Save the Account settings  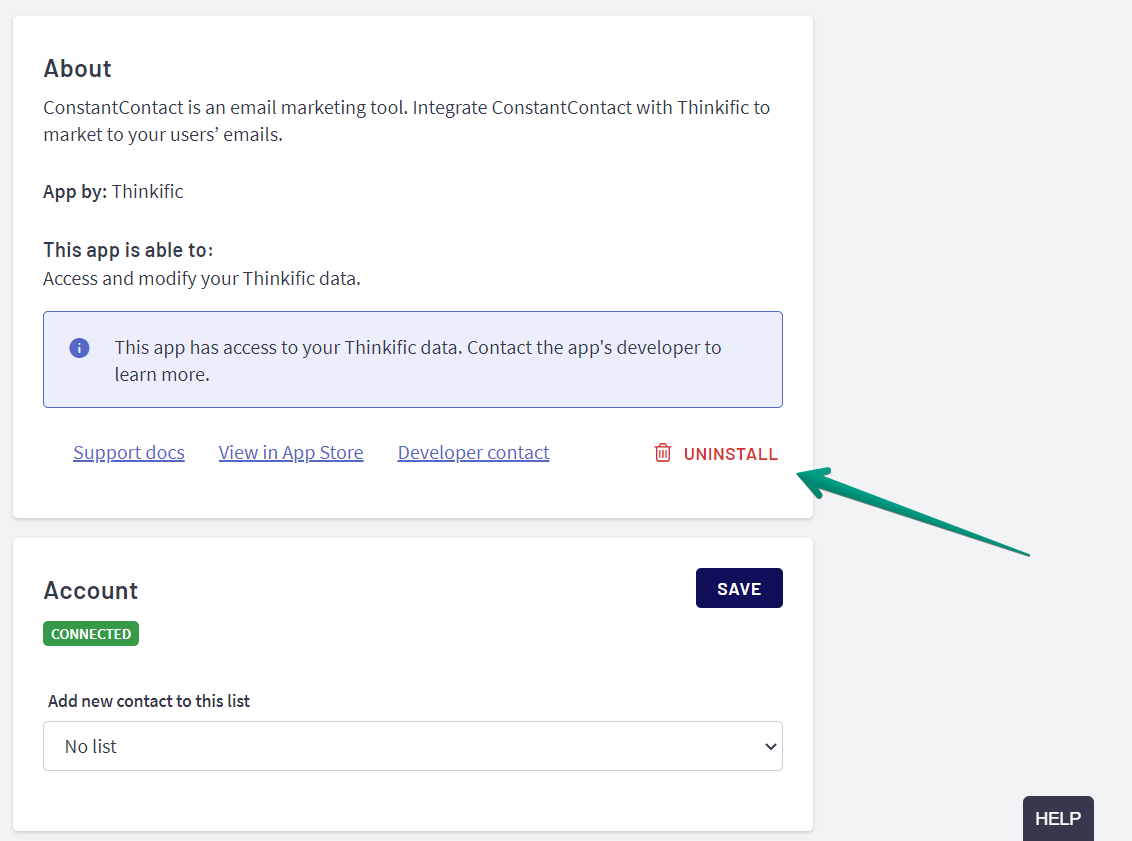[x=739, y=588]
